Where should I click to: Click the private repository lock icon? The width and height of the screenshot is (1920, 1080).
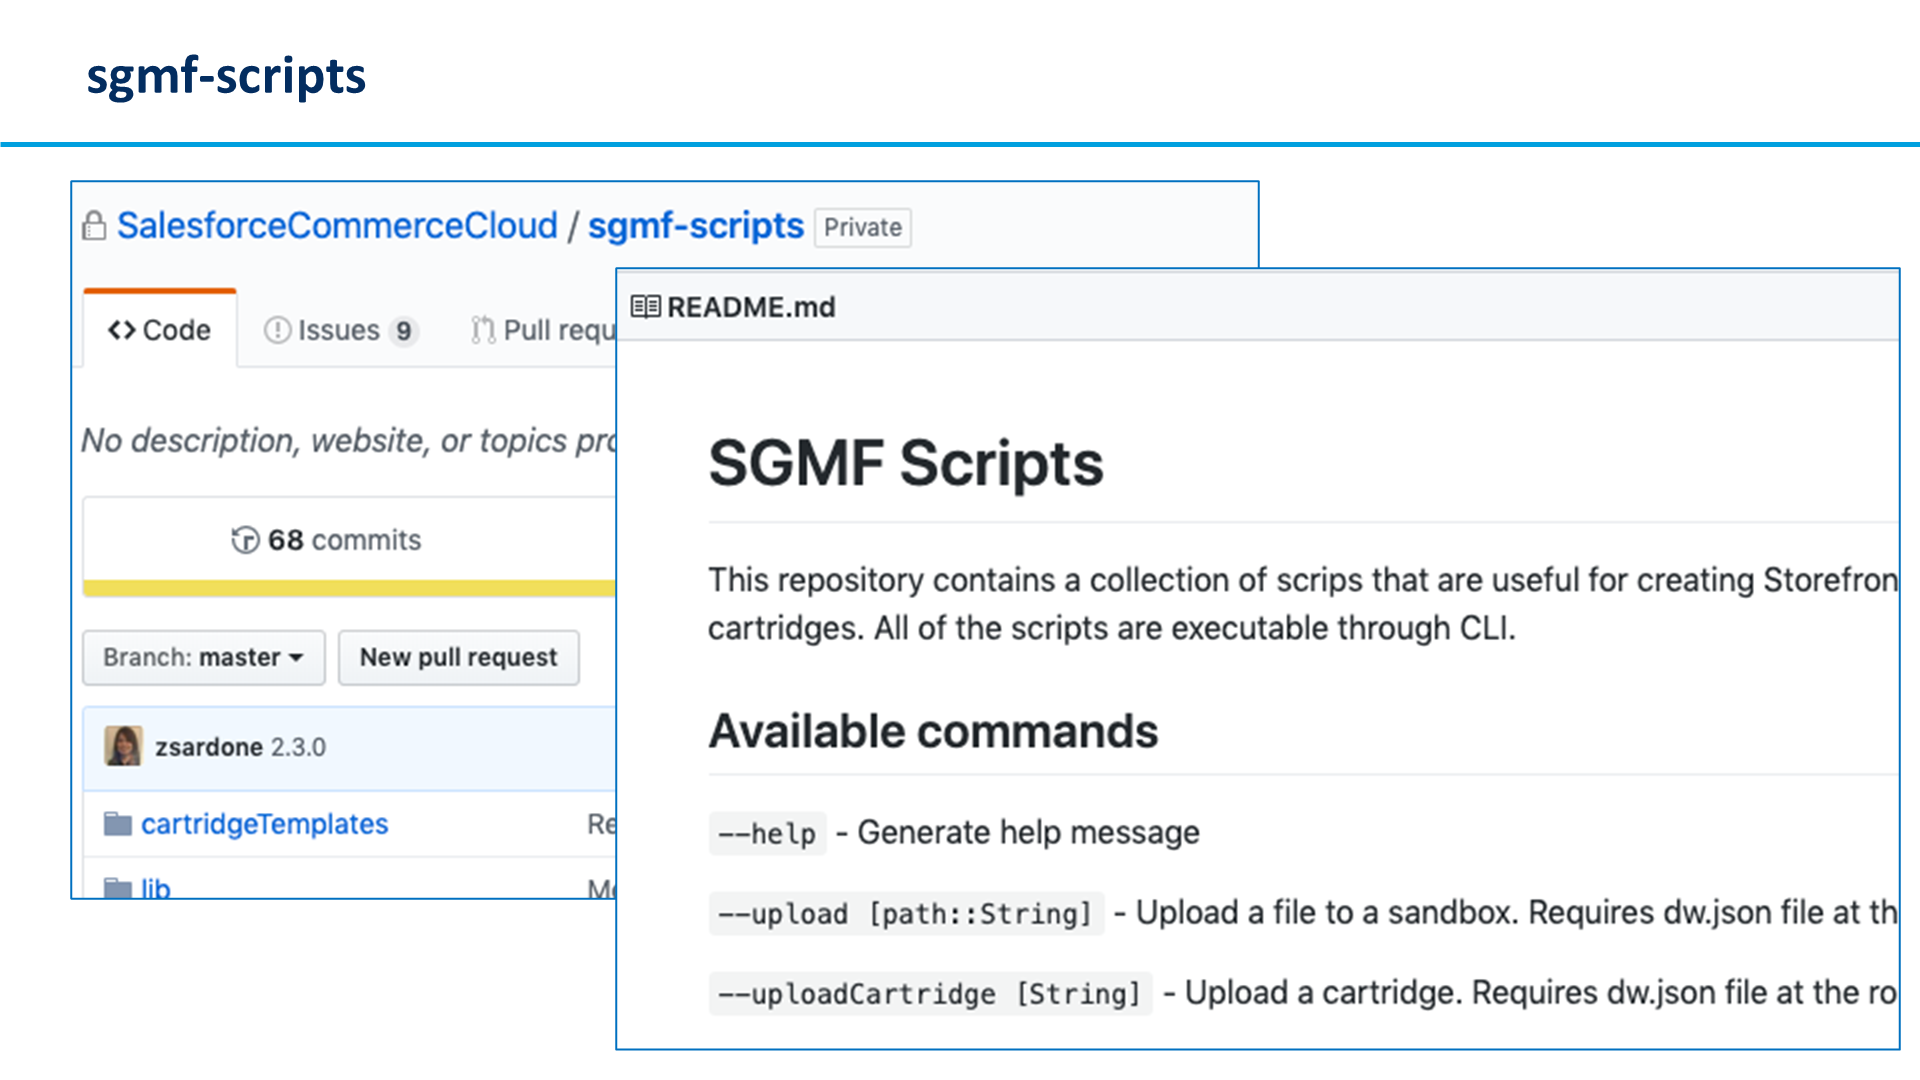(94, 226)
